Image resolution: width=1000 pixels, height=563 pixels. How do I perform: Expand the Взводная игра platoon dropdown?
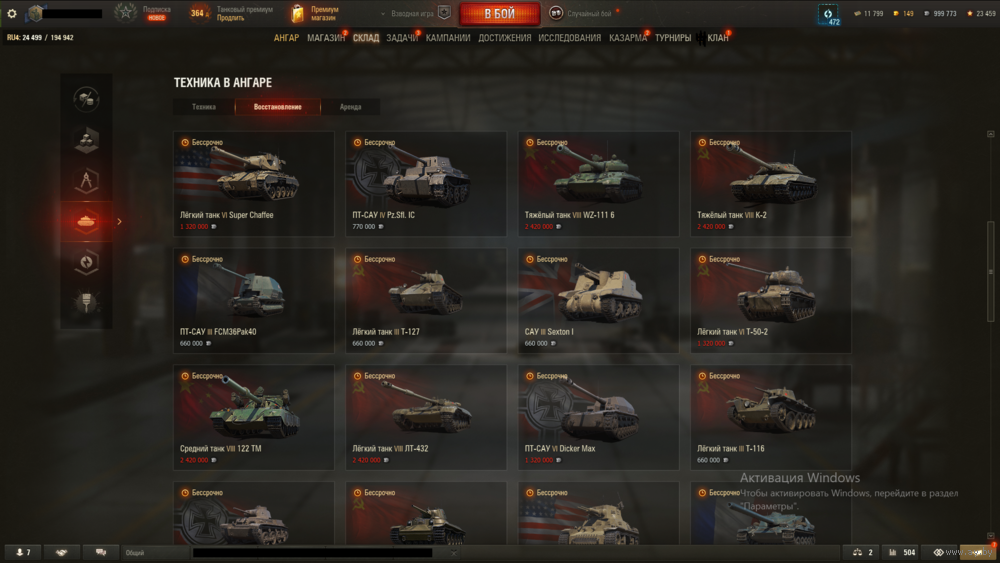pyautogui.click(x=415, y=13)
